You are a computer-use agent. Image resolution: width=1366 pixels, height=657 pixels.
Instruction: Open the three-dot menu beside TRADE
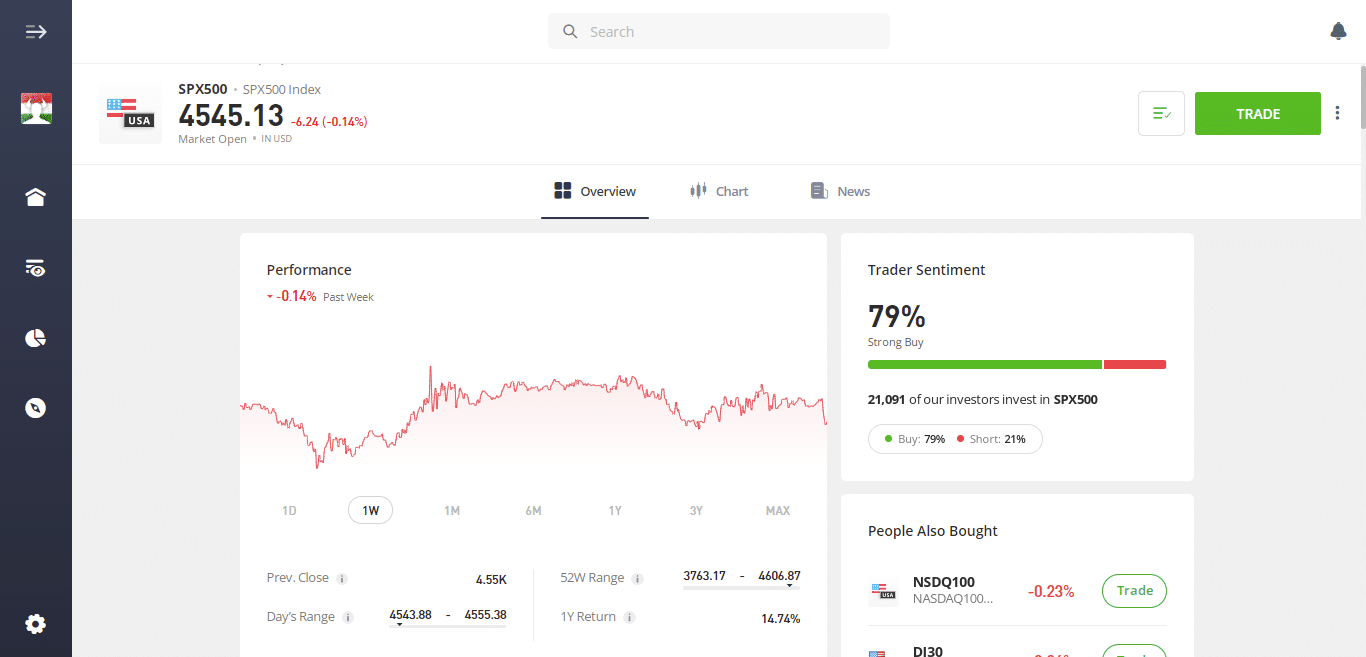[1337, 113]
